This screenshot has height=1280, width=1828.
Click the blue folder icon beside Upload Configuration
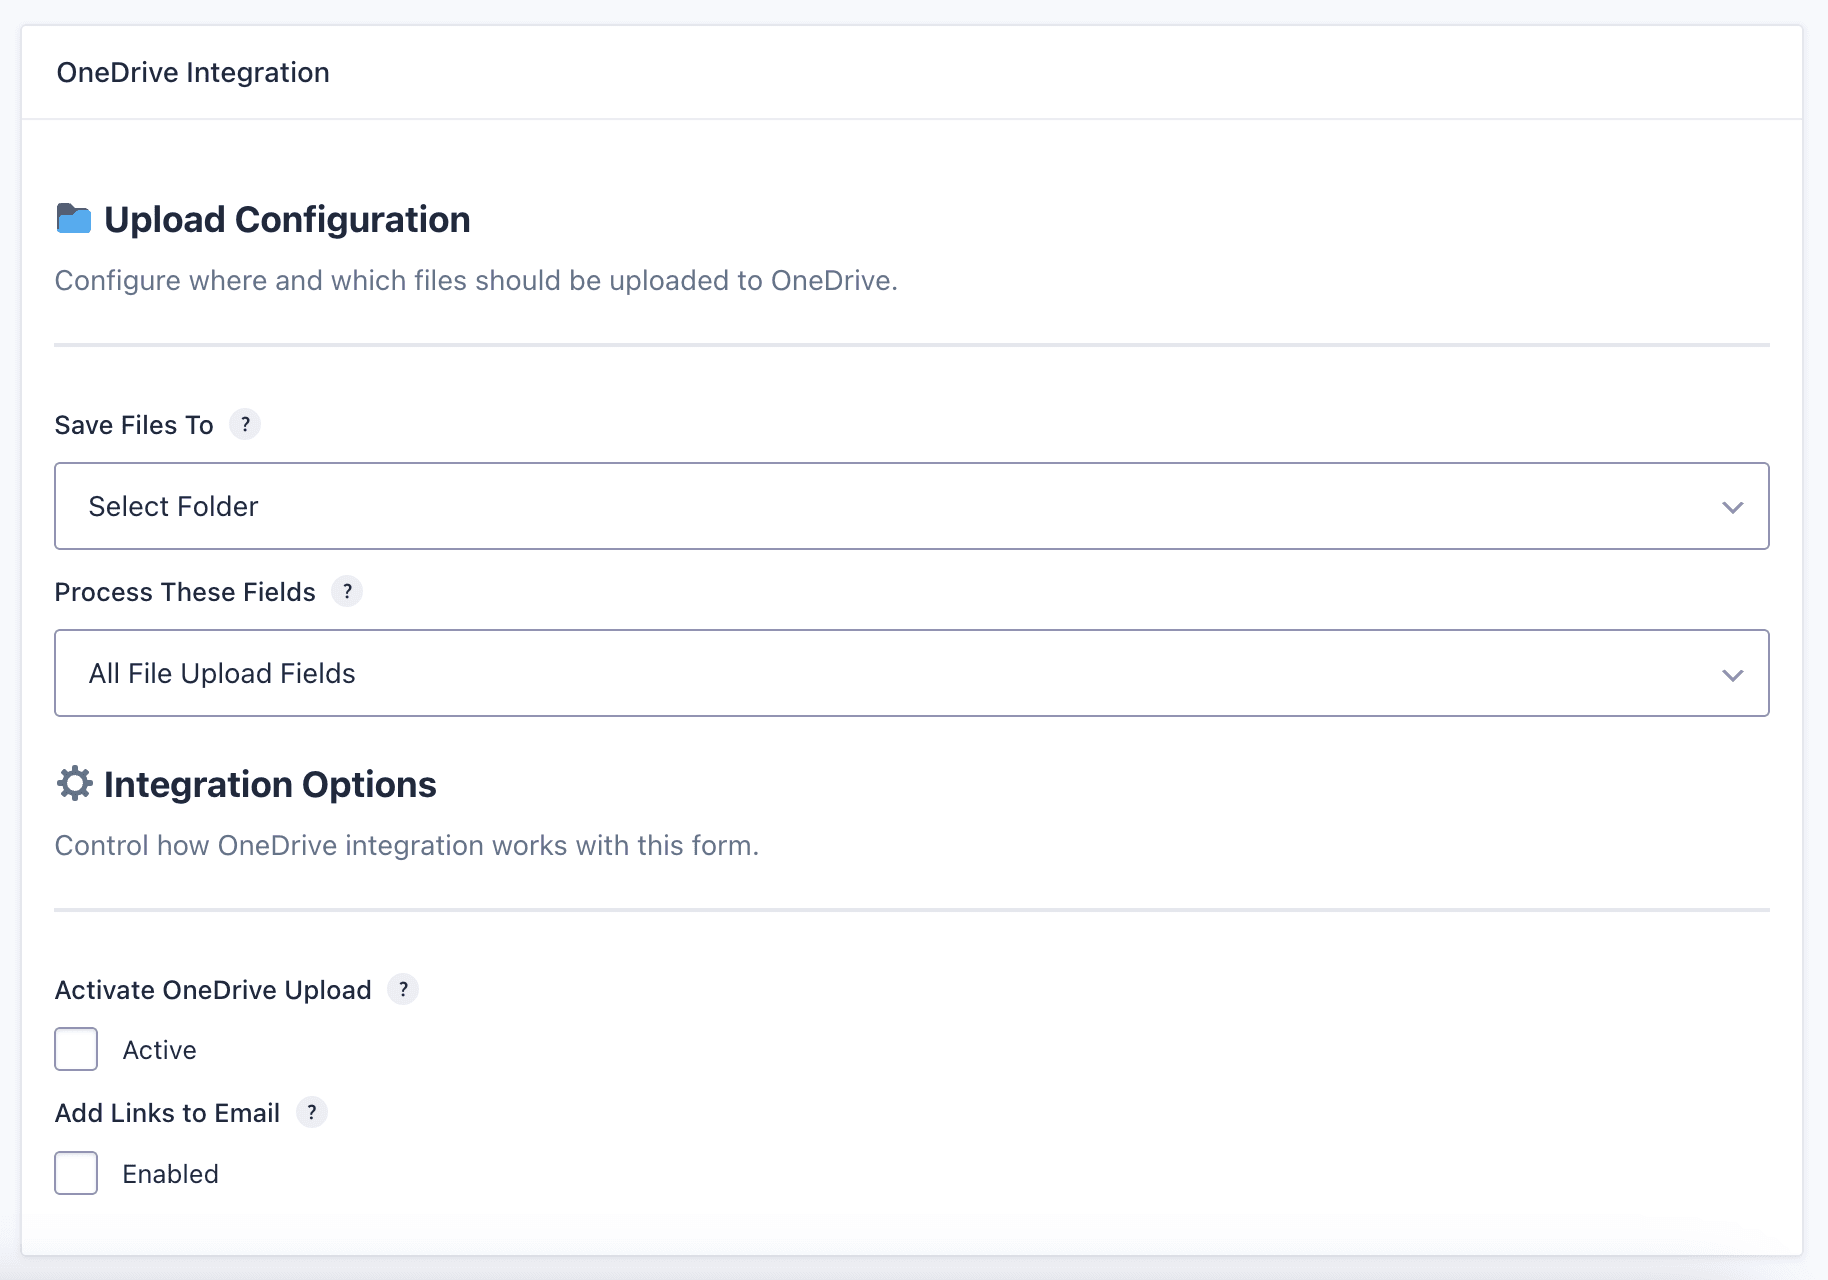tap(74, 219)
